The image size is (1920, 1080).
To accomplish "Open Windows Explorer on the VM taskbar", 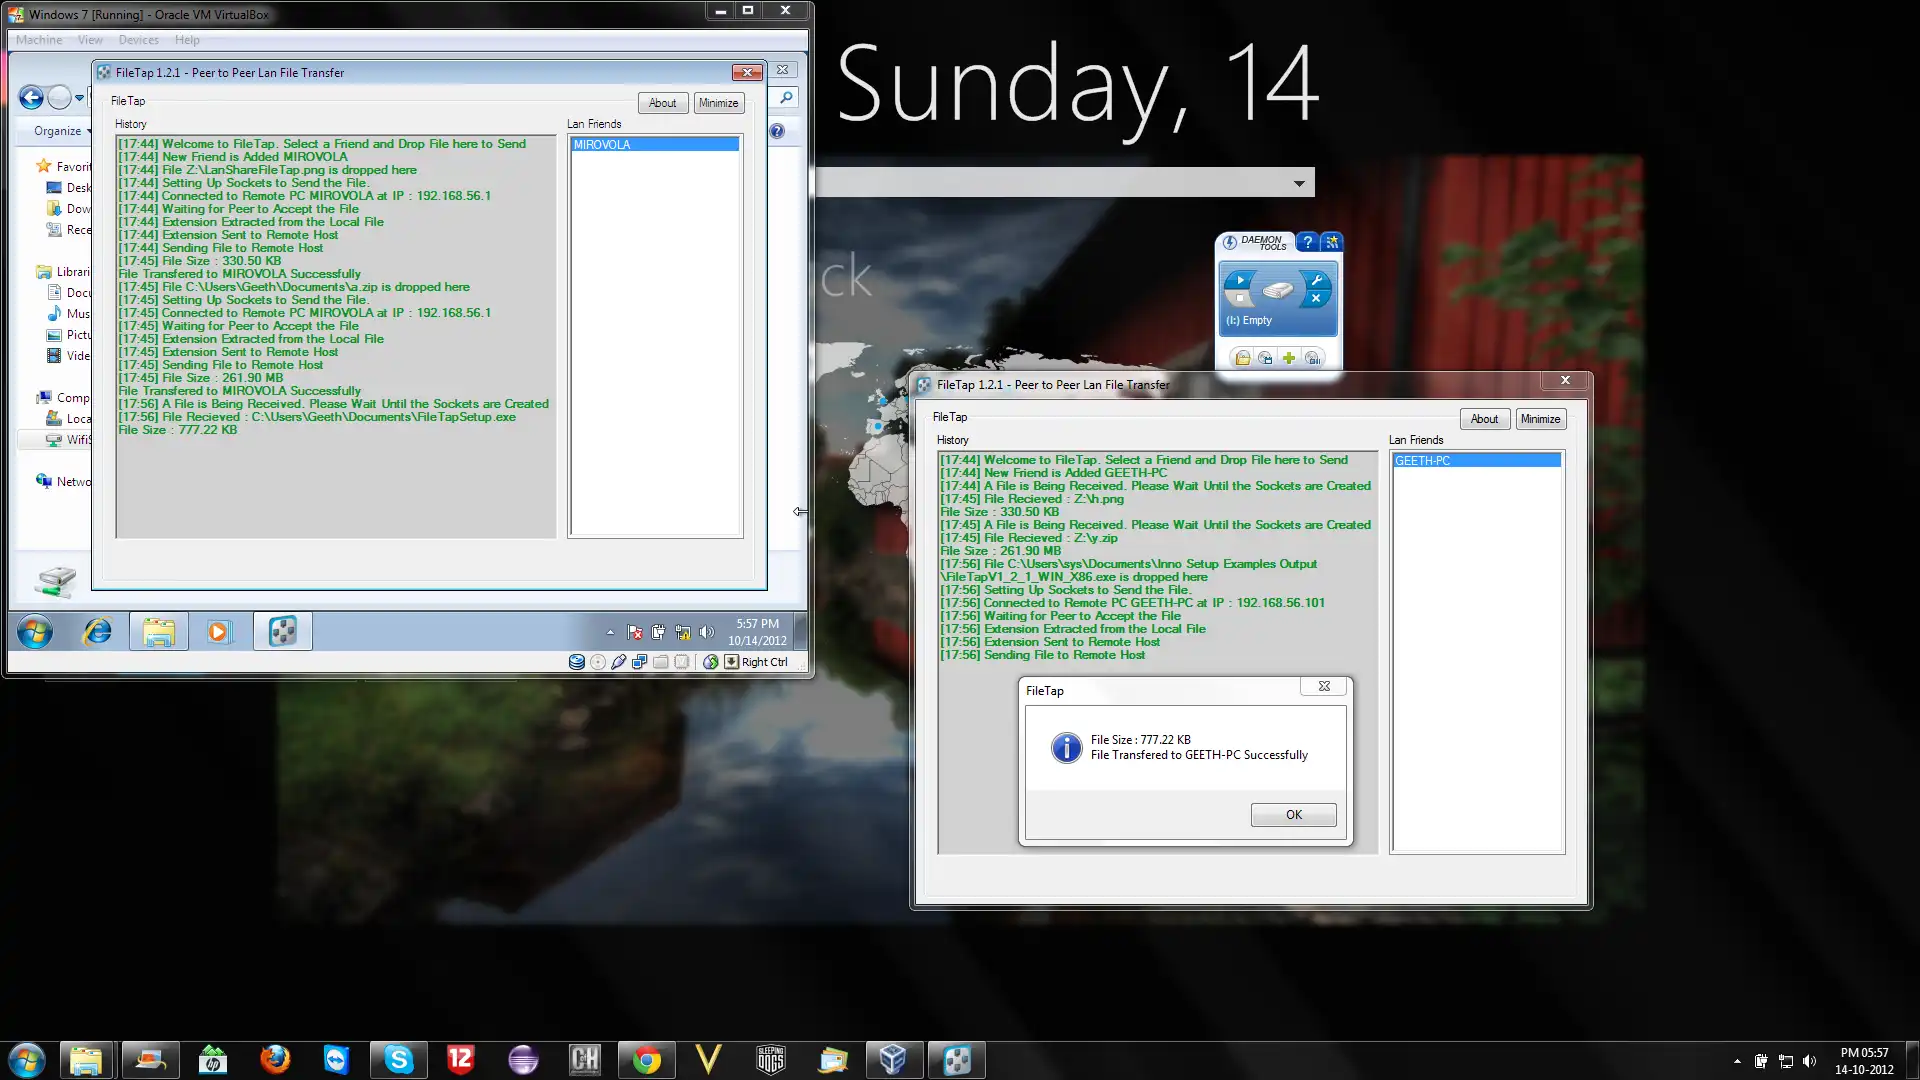I will [x=159, y=632].
